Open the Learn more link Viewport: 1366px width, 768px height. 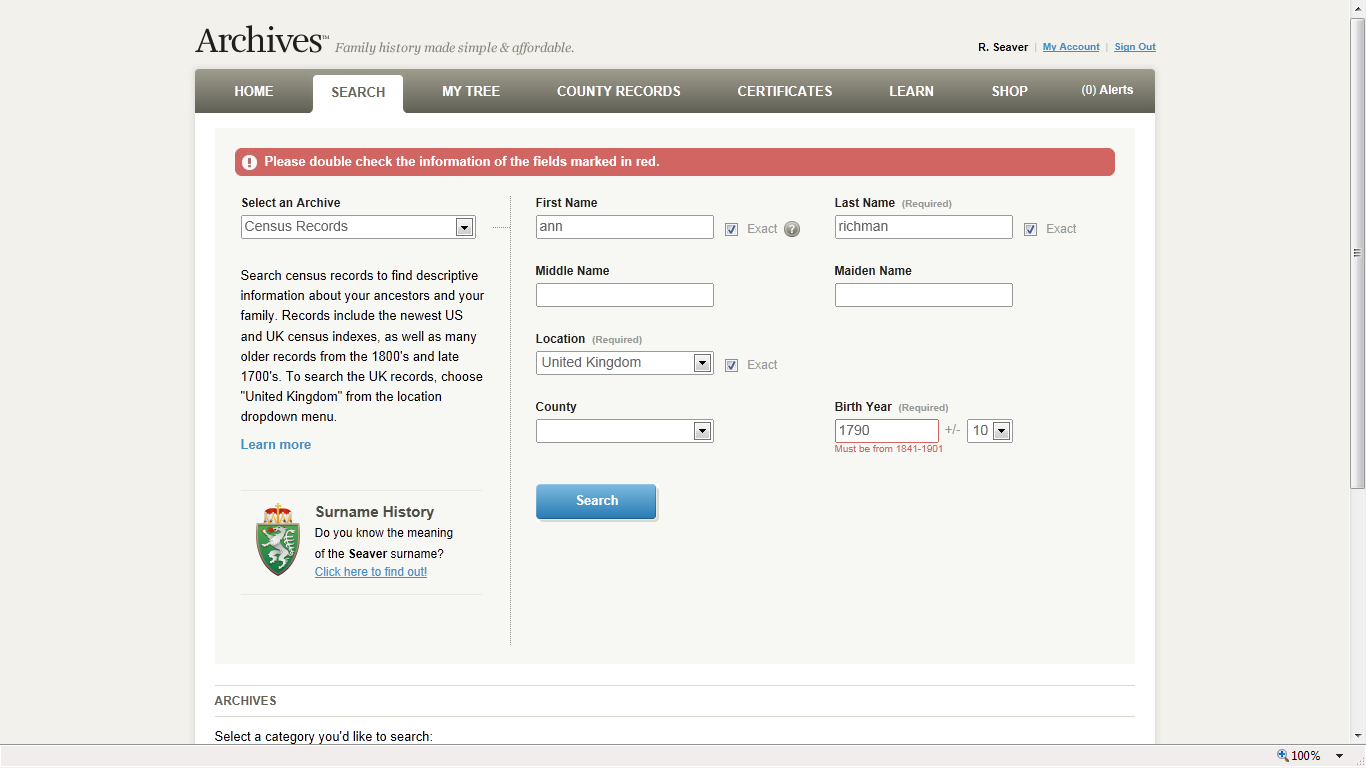275,444
